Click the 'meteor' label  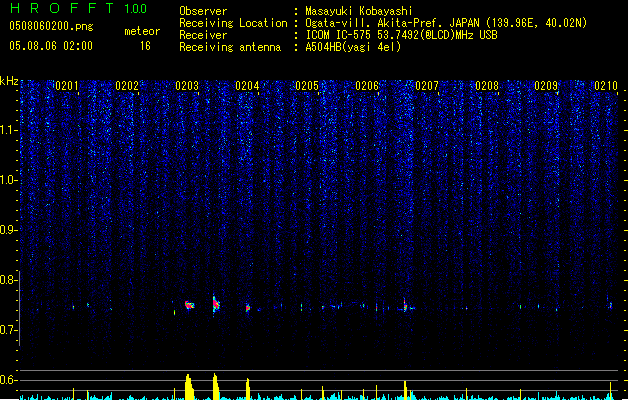click(142, 31)
